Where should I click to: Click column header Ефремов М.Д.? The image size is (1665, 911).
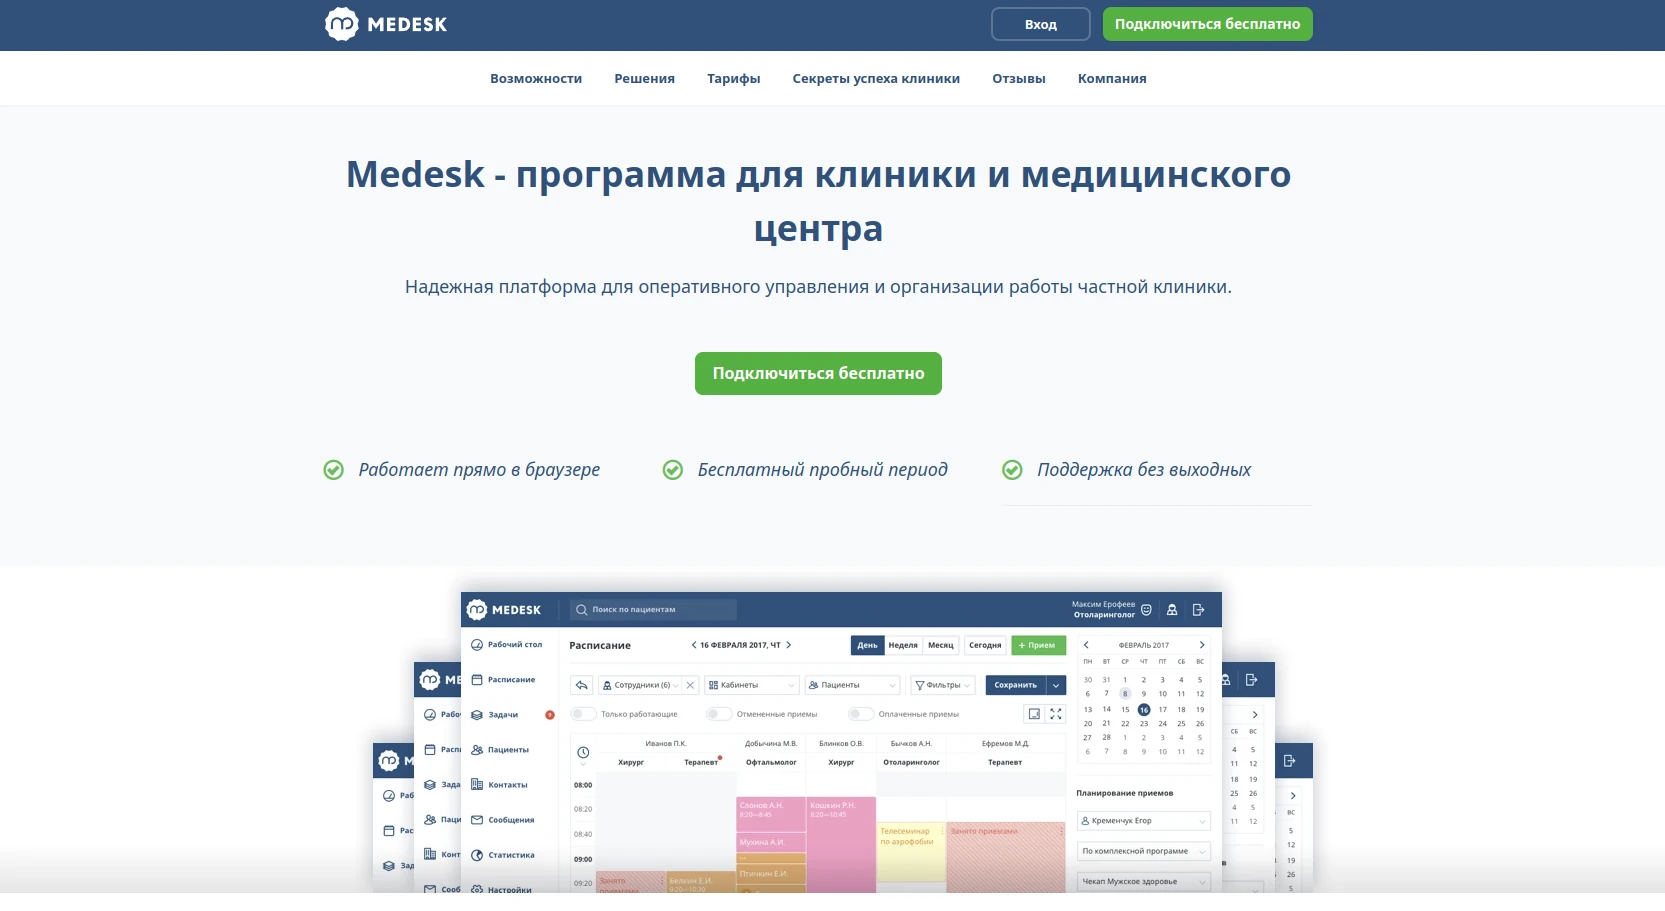coord(1005,744)
